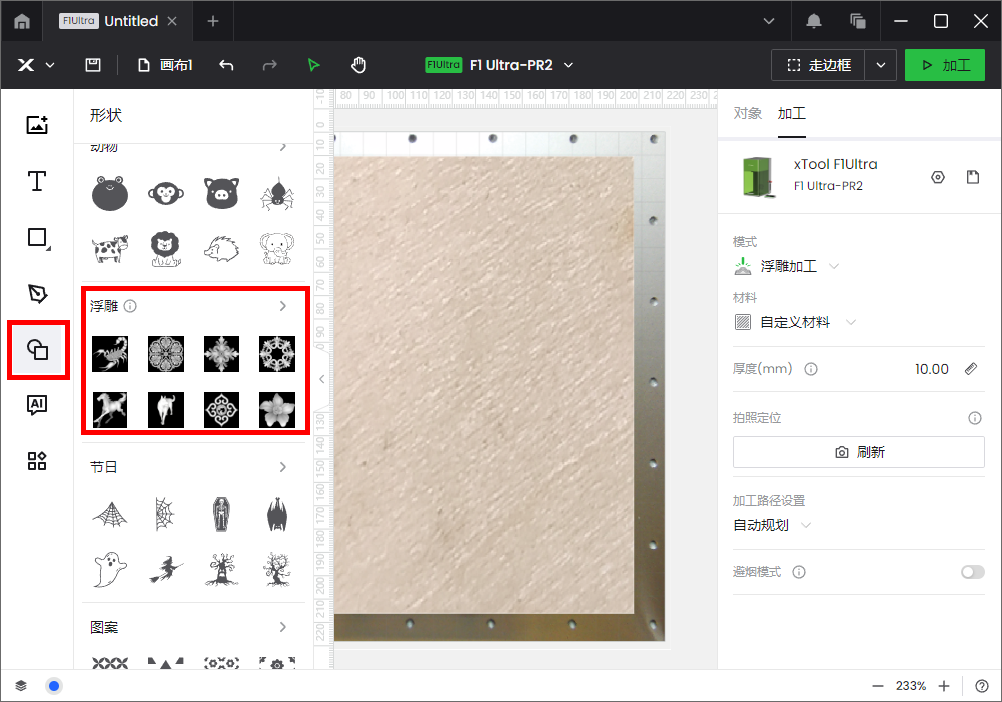1002x702 pixels.
Task: Go to the home screen icon
Action: click(22, 21)
